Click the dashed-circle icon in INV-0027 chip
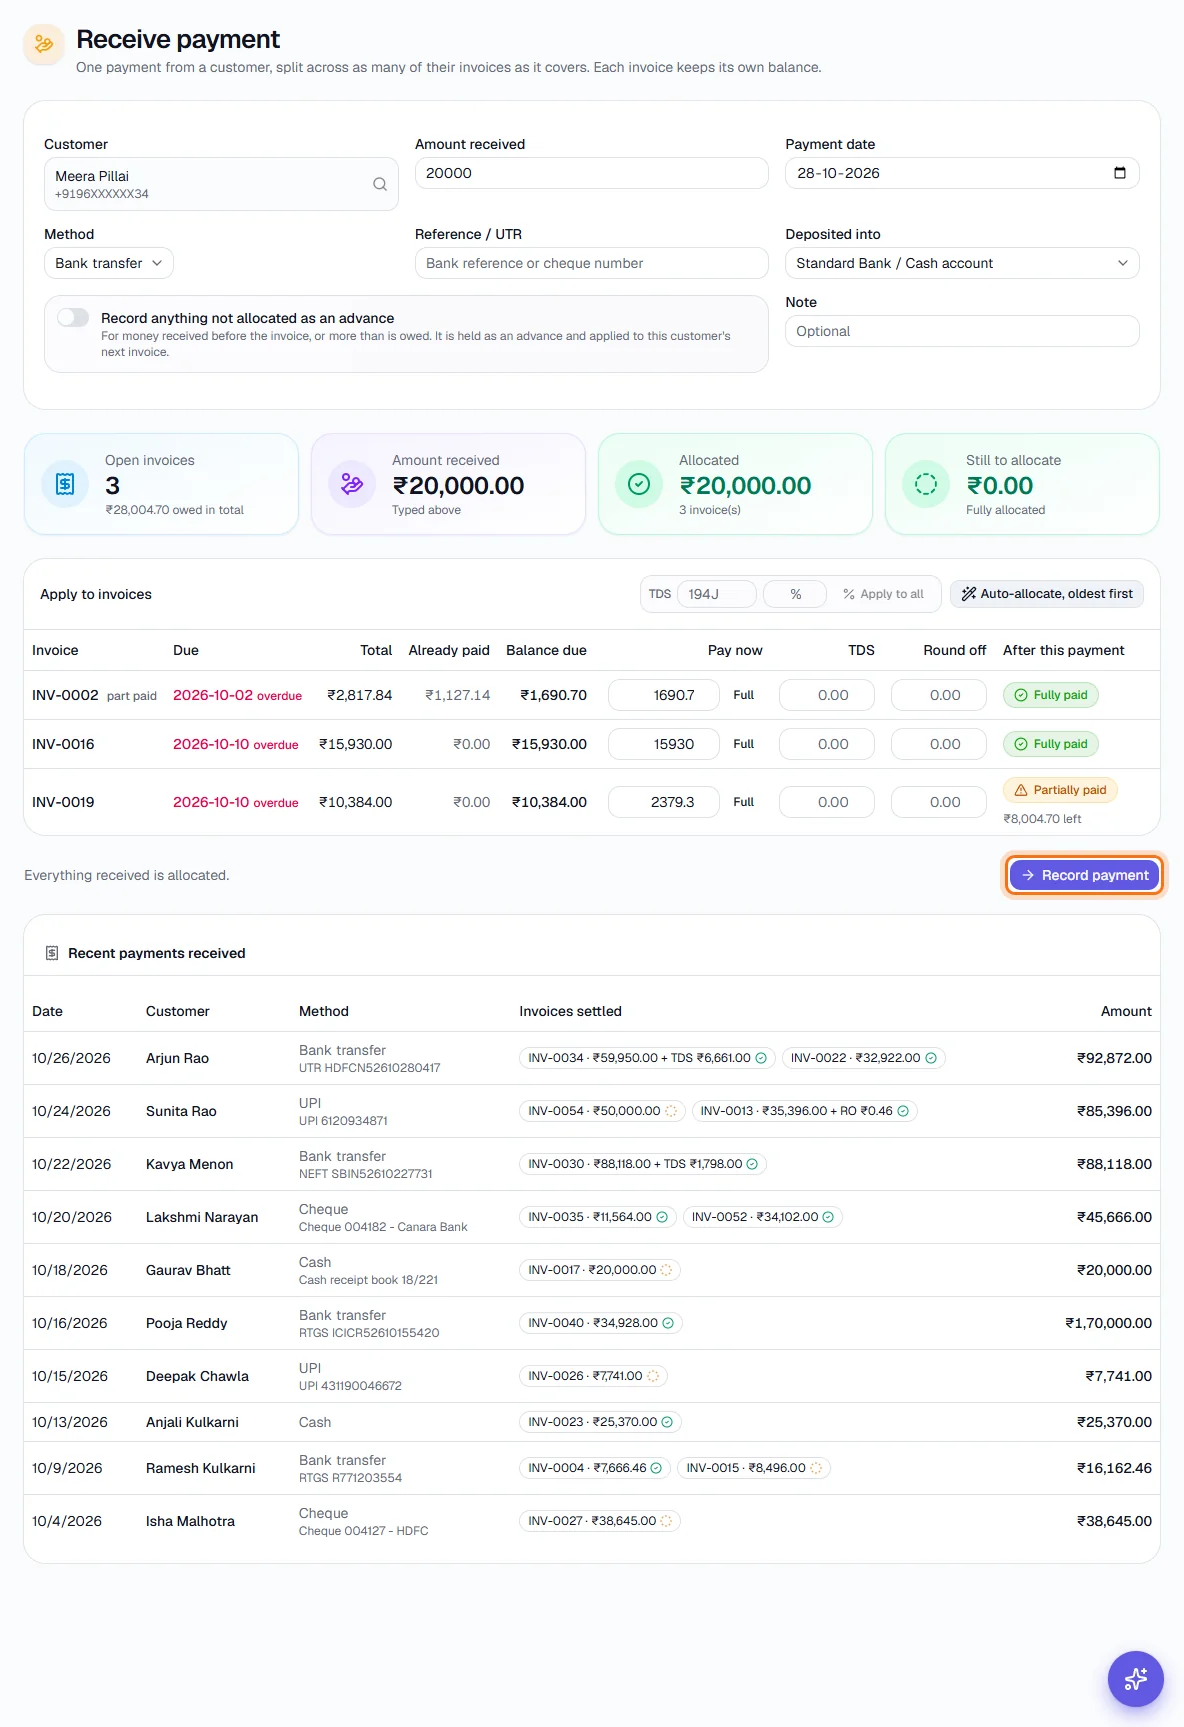The image size is (1184, 1727). click(x=666, y=1521)
